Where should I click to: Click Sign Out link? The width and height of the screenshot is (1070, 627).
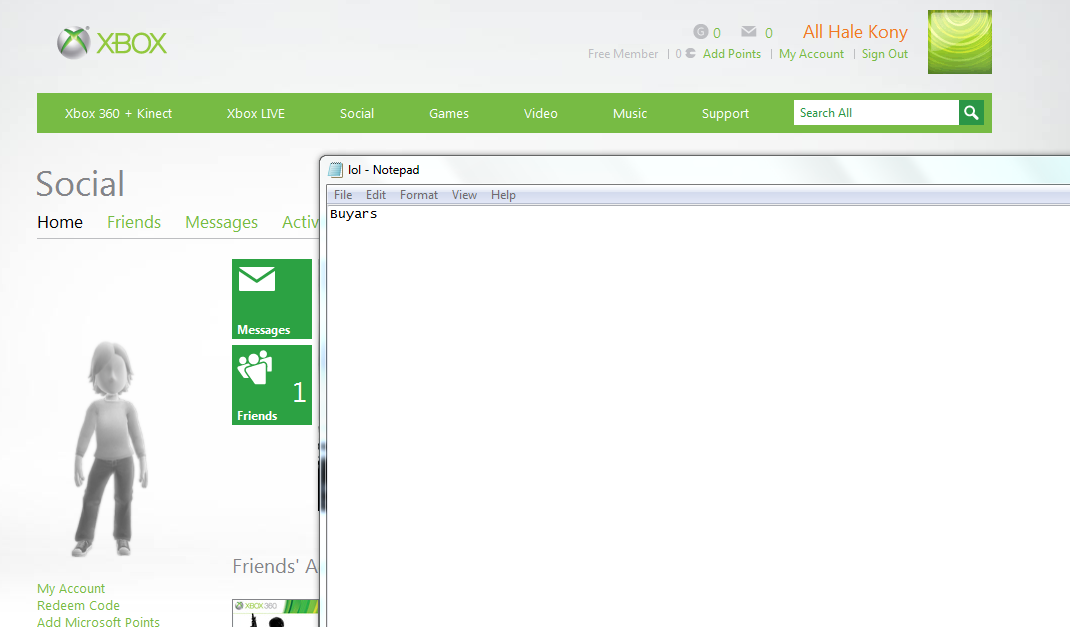tap(884, 54)
